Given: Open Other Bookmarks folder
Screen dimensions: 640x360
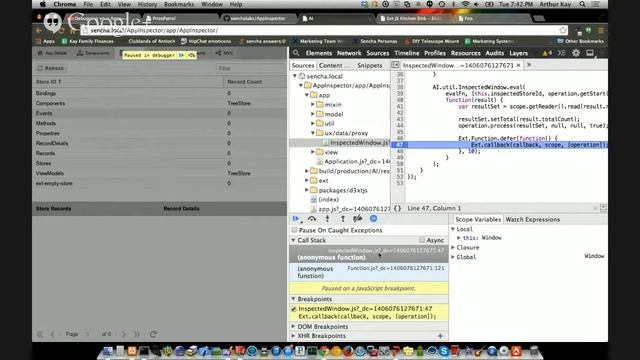Looking at the screenshot, I should [580, 41].
